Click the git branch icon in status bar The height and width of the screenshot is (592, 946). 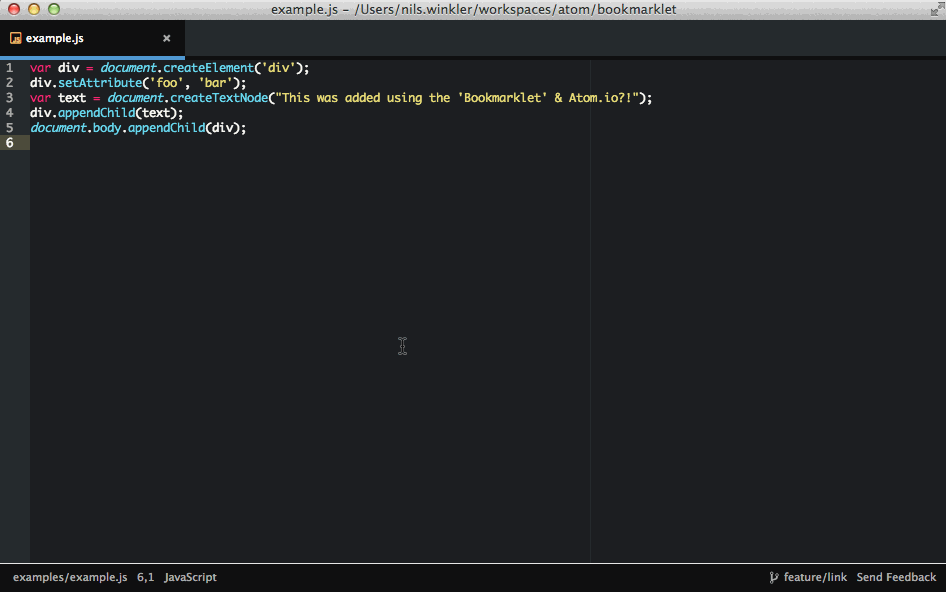[x=773, y=578]
